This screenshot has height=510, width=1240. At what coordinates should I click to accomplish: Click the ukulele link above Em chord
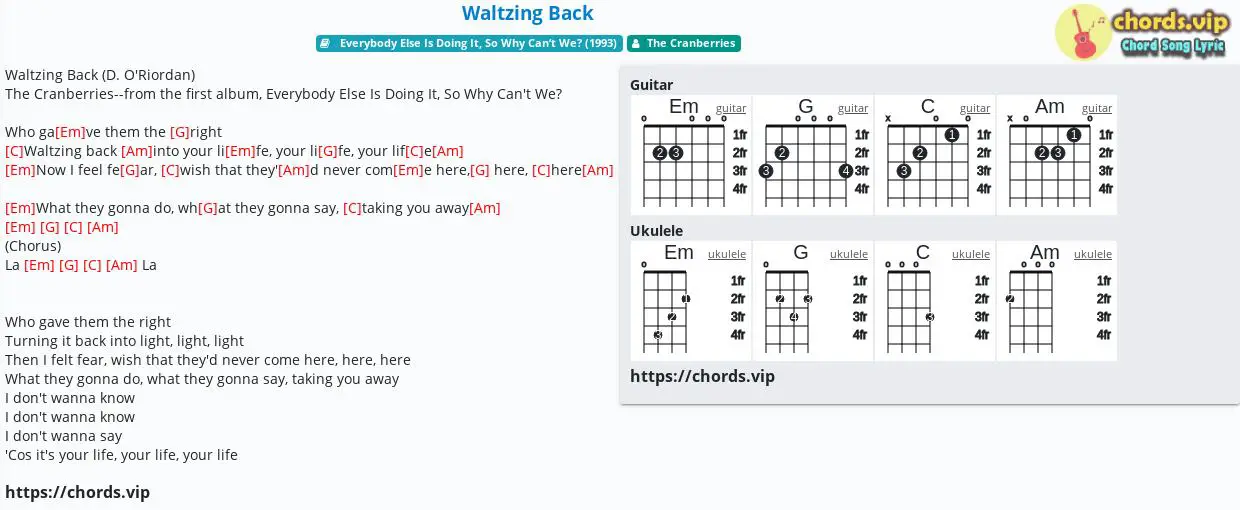coord(727,254)
